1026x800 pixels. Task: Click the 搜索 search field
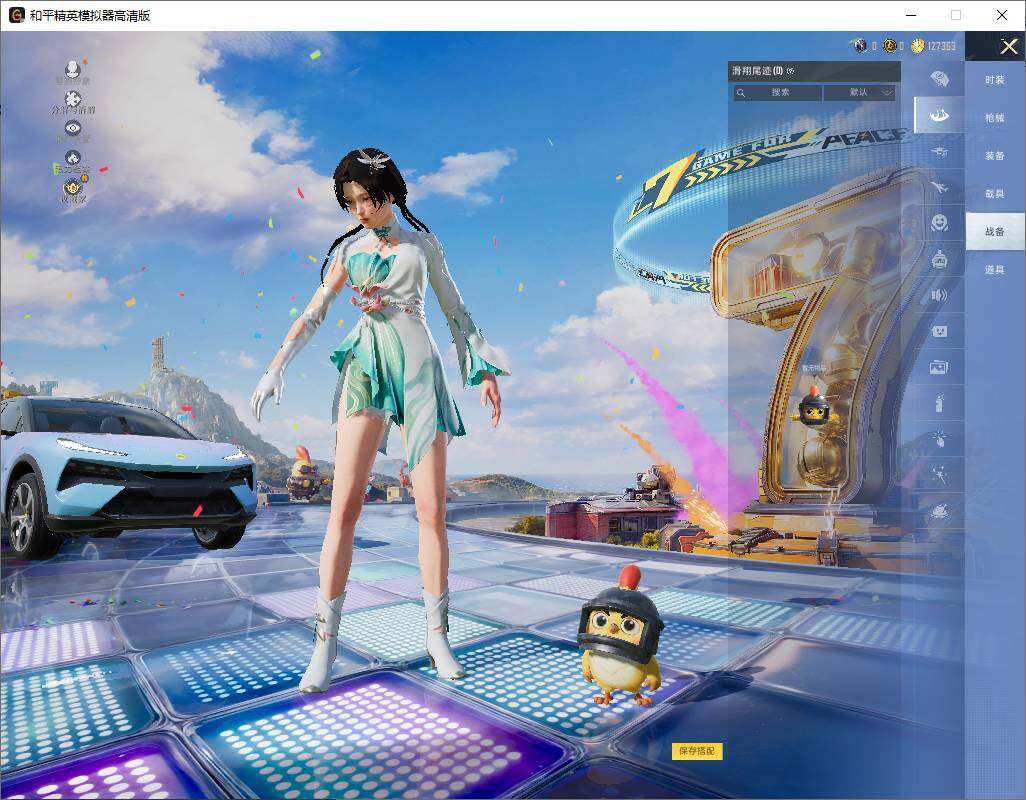click(777, 92)
